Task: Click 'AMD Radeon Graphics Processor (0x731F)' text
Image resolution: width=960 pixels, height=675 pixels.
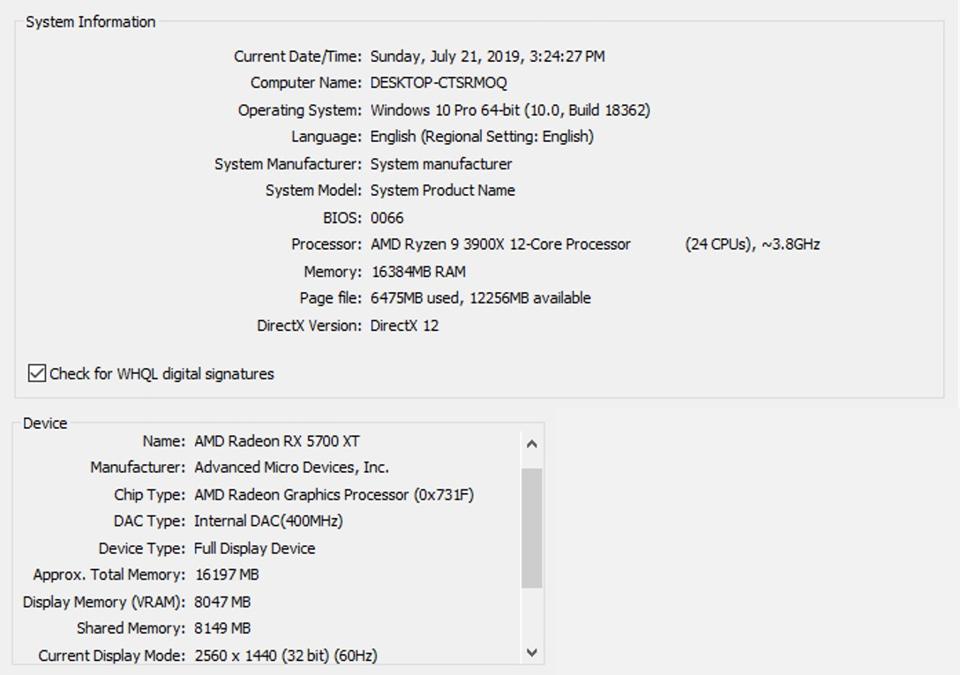Action: click(334, 495)
